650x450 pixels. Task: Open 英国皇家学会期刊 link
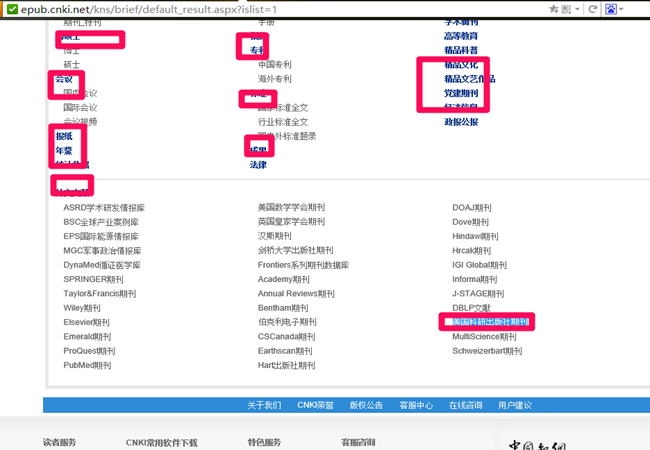point(291,222)
